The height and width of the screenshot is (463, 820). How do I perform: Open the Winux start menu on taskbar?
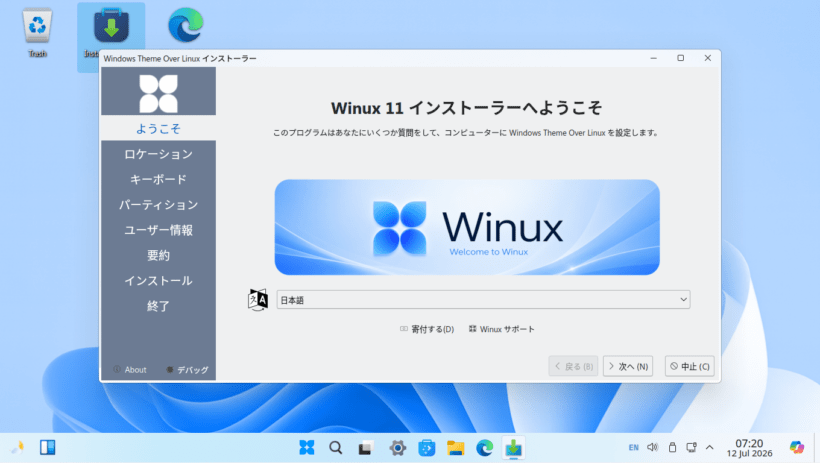(x=307, y=448)
